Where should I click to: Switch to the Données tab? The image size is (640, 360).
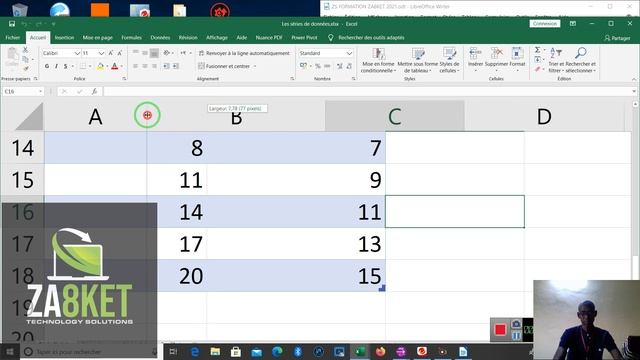160,38
